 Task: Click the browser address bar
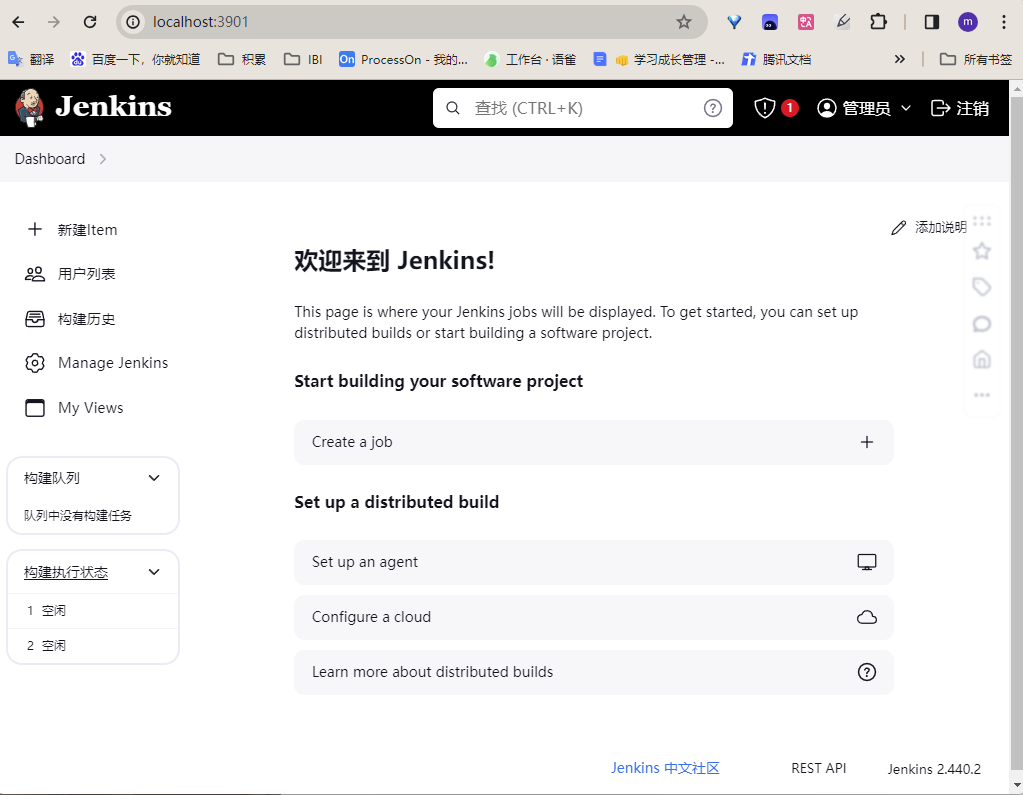411,22
